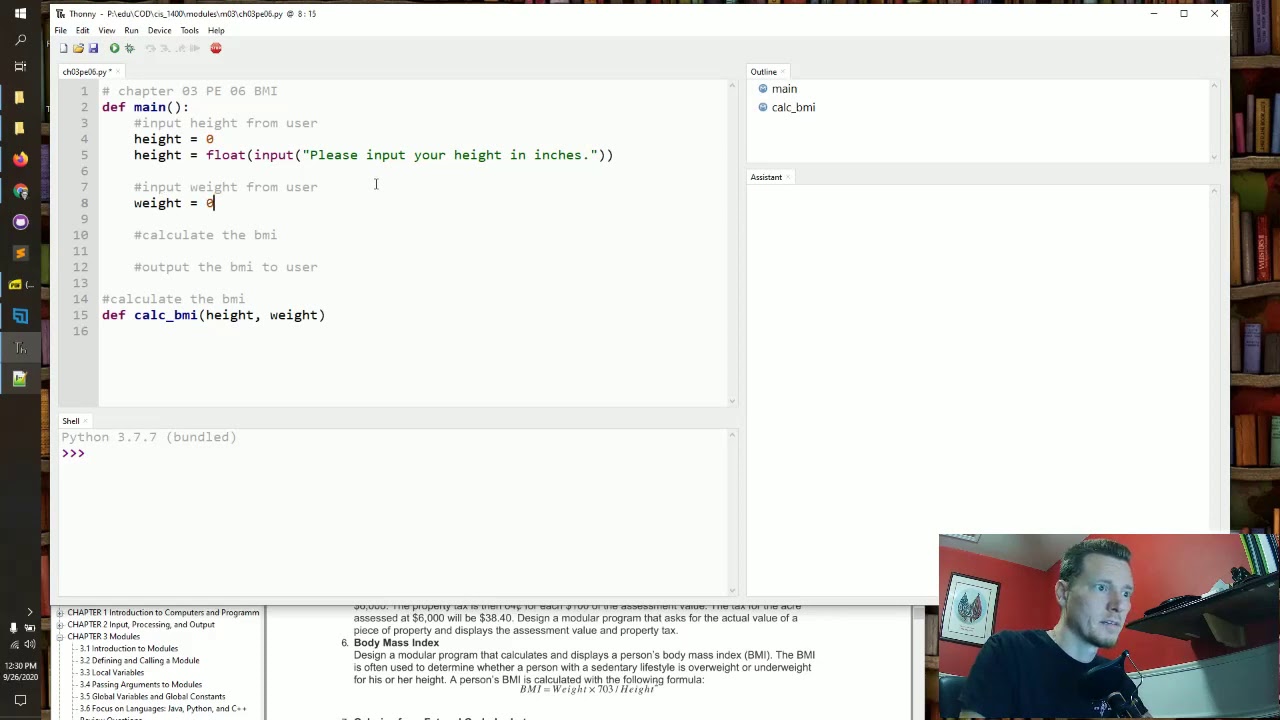
Task: Click the Step out debug icon
Action: (180, 48)
